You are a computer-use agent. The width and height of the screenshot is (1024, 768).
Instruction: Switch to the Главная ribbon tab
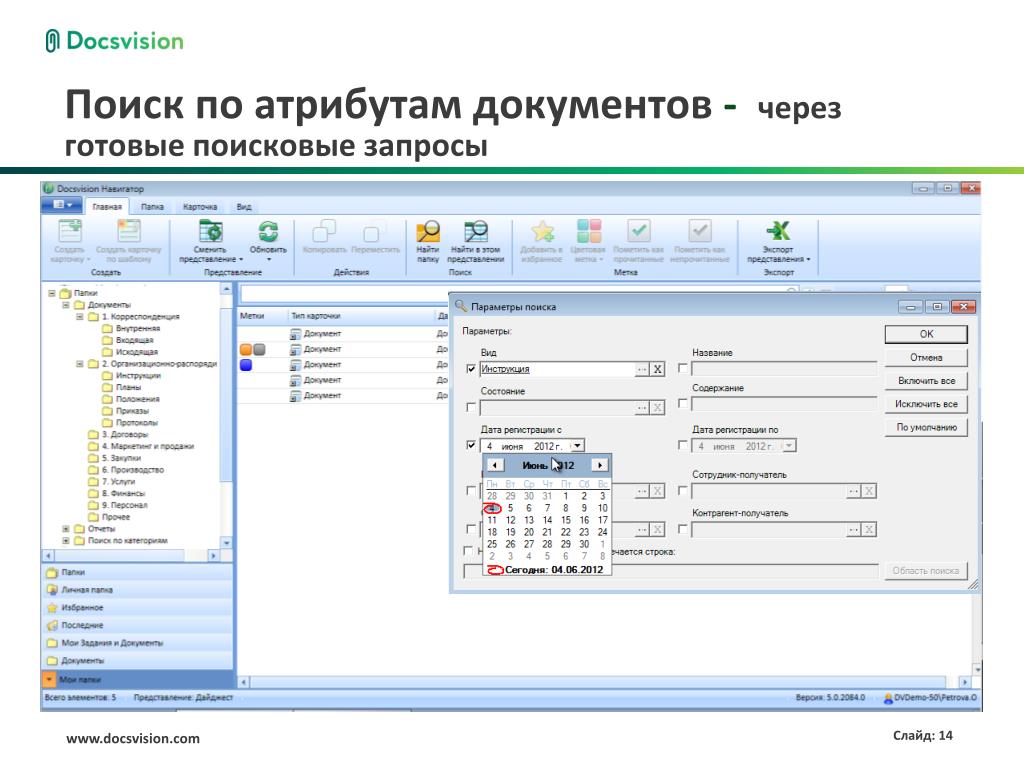tap(107, 207)
